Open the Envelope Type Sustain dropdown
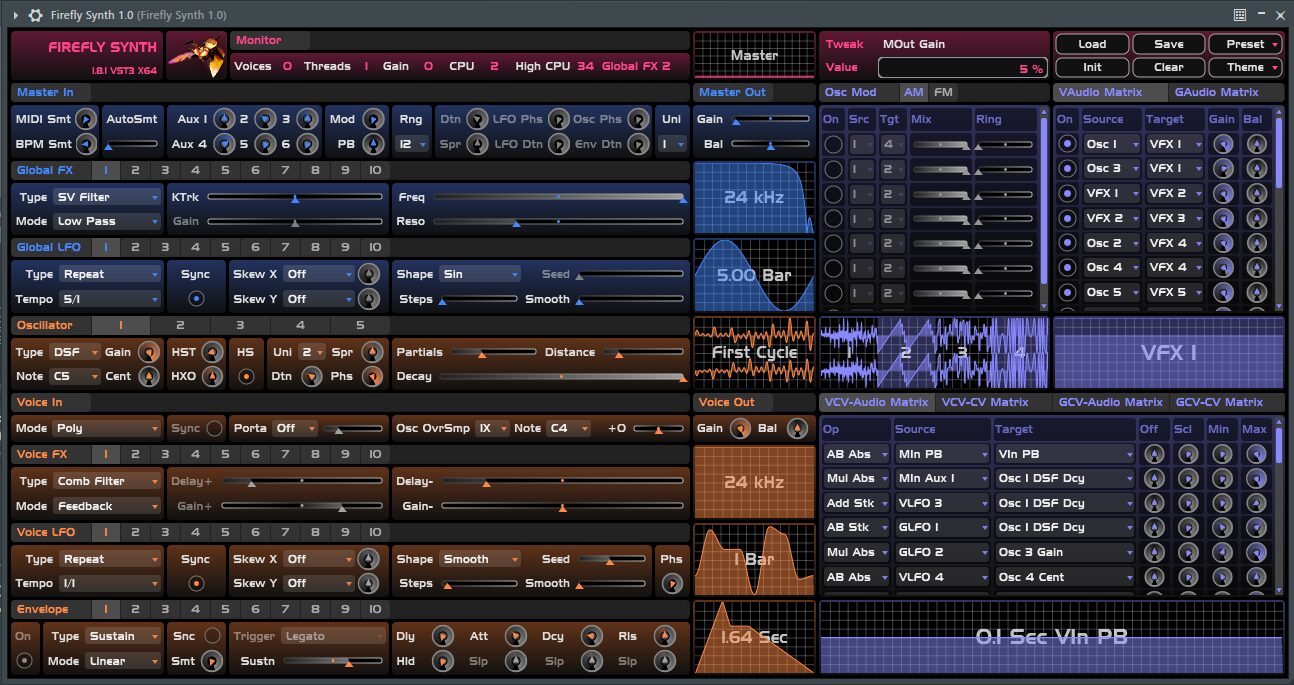The height and width of the screenshot is (685, 1294). 122,636
